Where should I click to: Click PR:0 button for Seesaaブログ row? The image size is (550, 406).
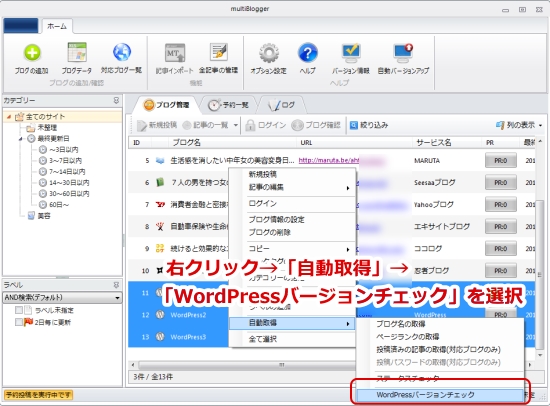[x=501, y=182]
